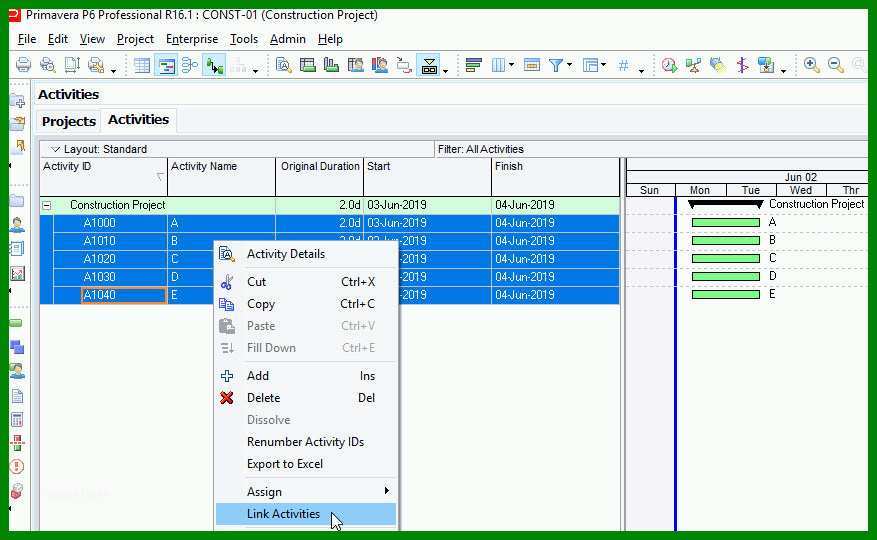
Task: Click the Original Duration column header
Action: click(x=320, y=176)
